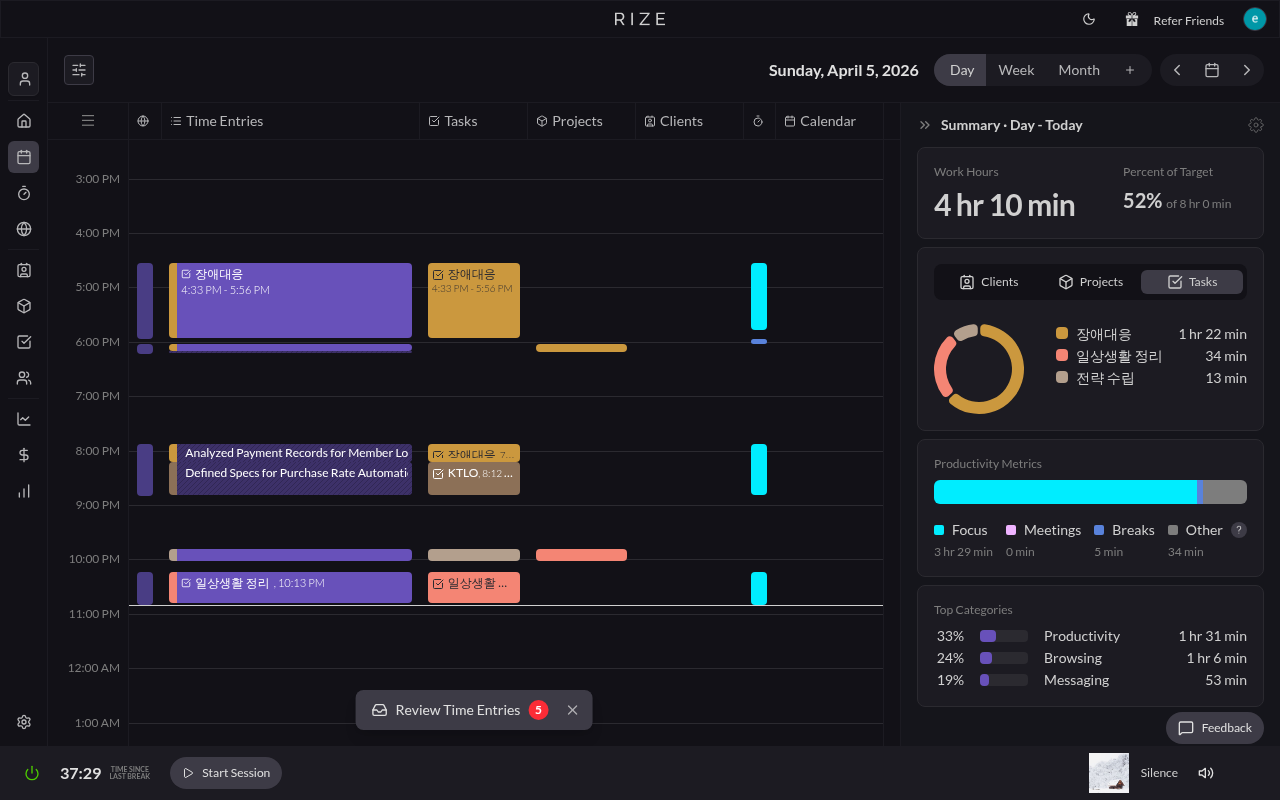
Task: Click the cyan Focus productivity bar
Action: (1065, 492)
